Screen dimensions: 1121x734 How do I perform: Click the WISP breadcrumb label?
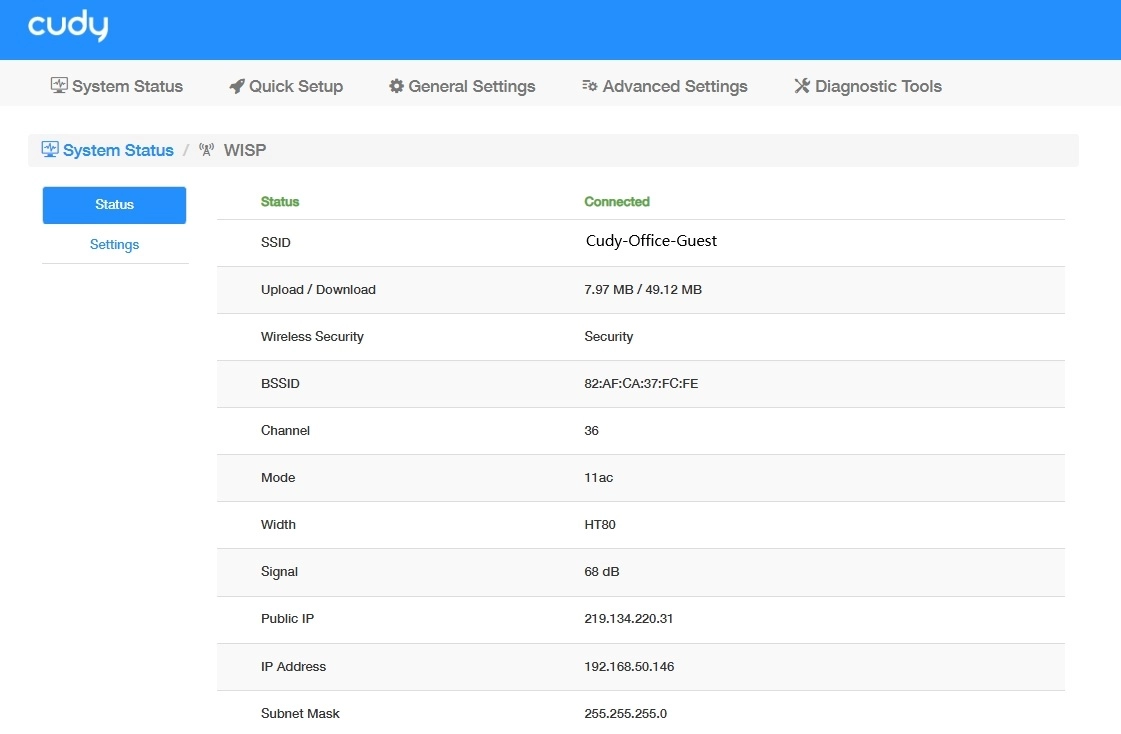click(245, 150)
